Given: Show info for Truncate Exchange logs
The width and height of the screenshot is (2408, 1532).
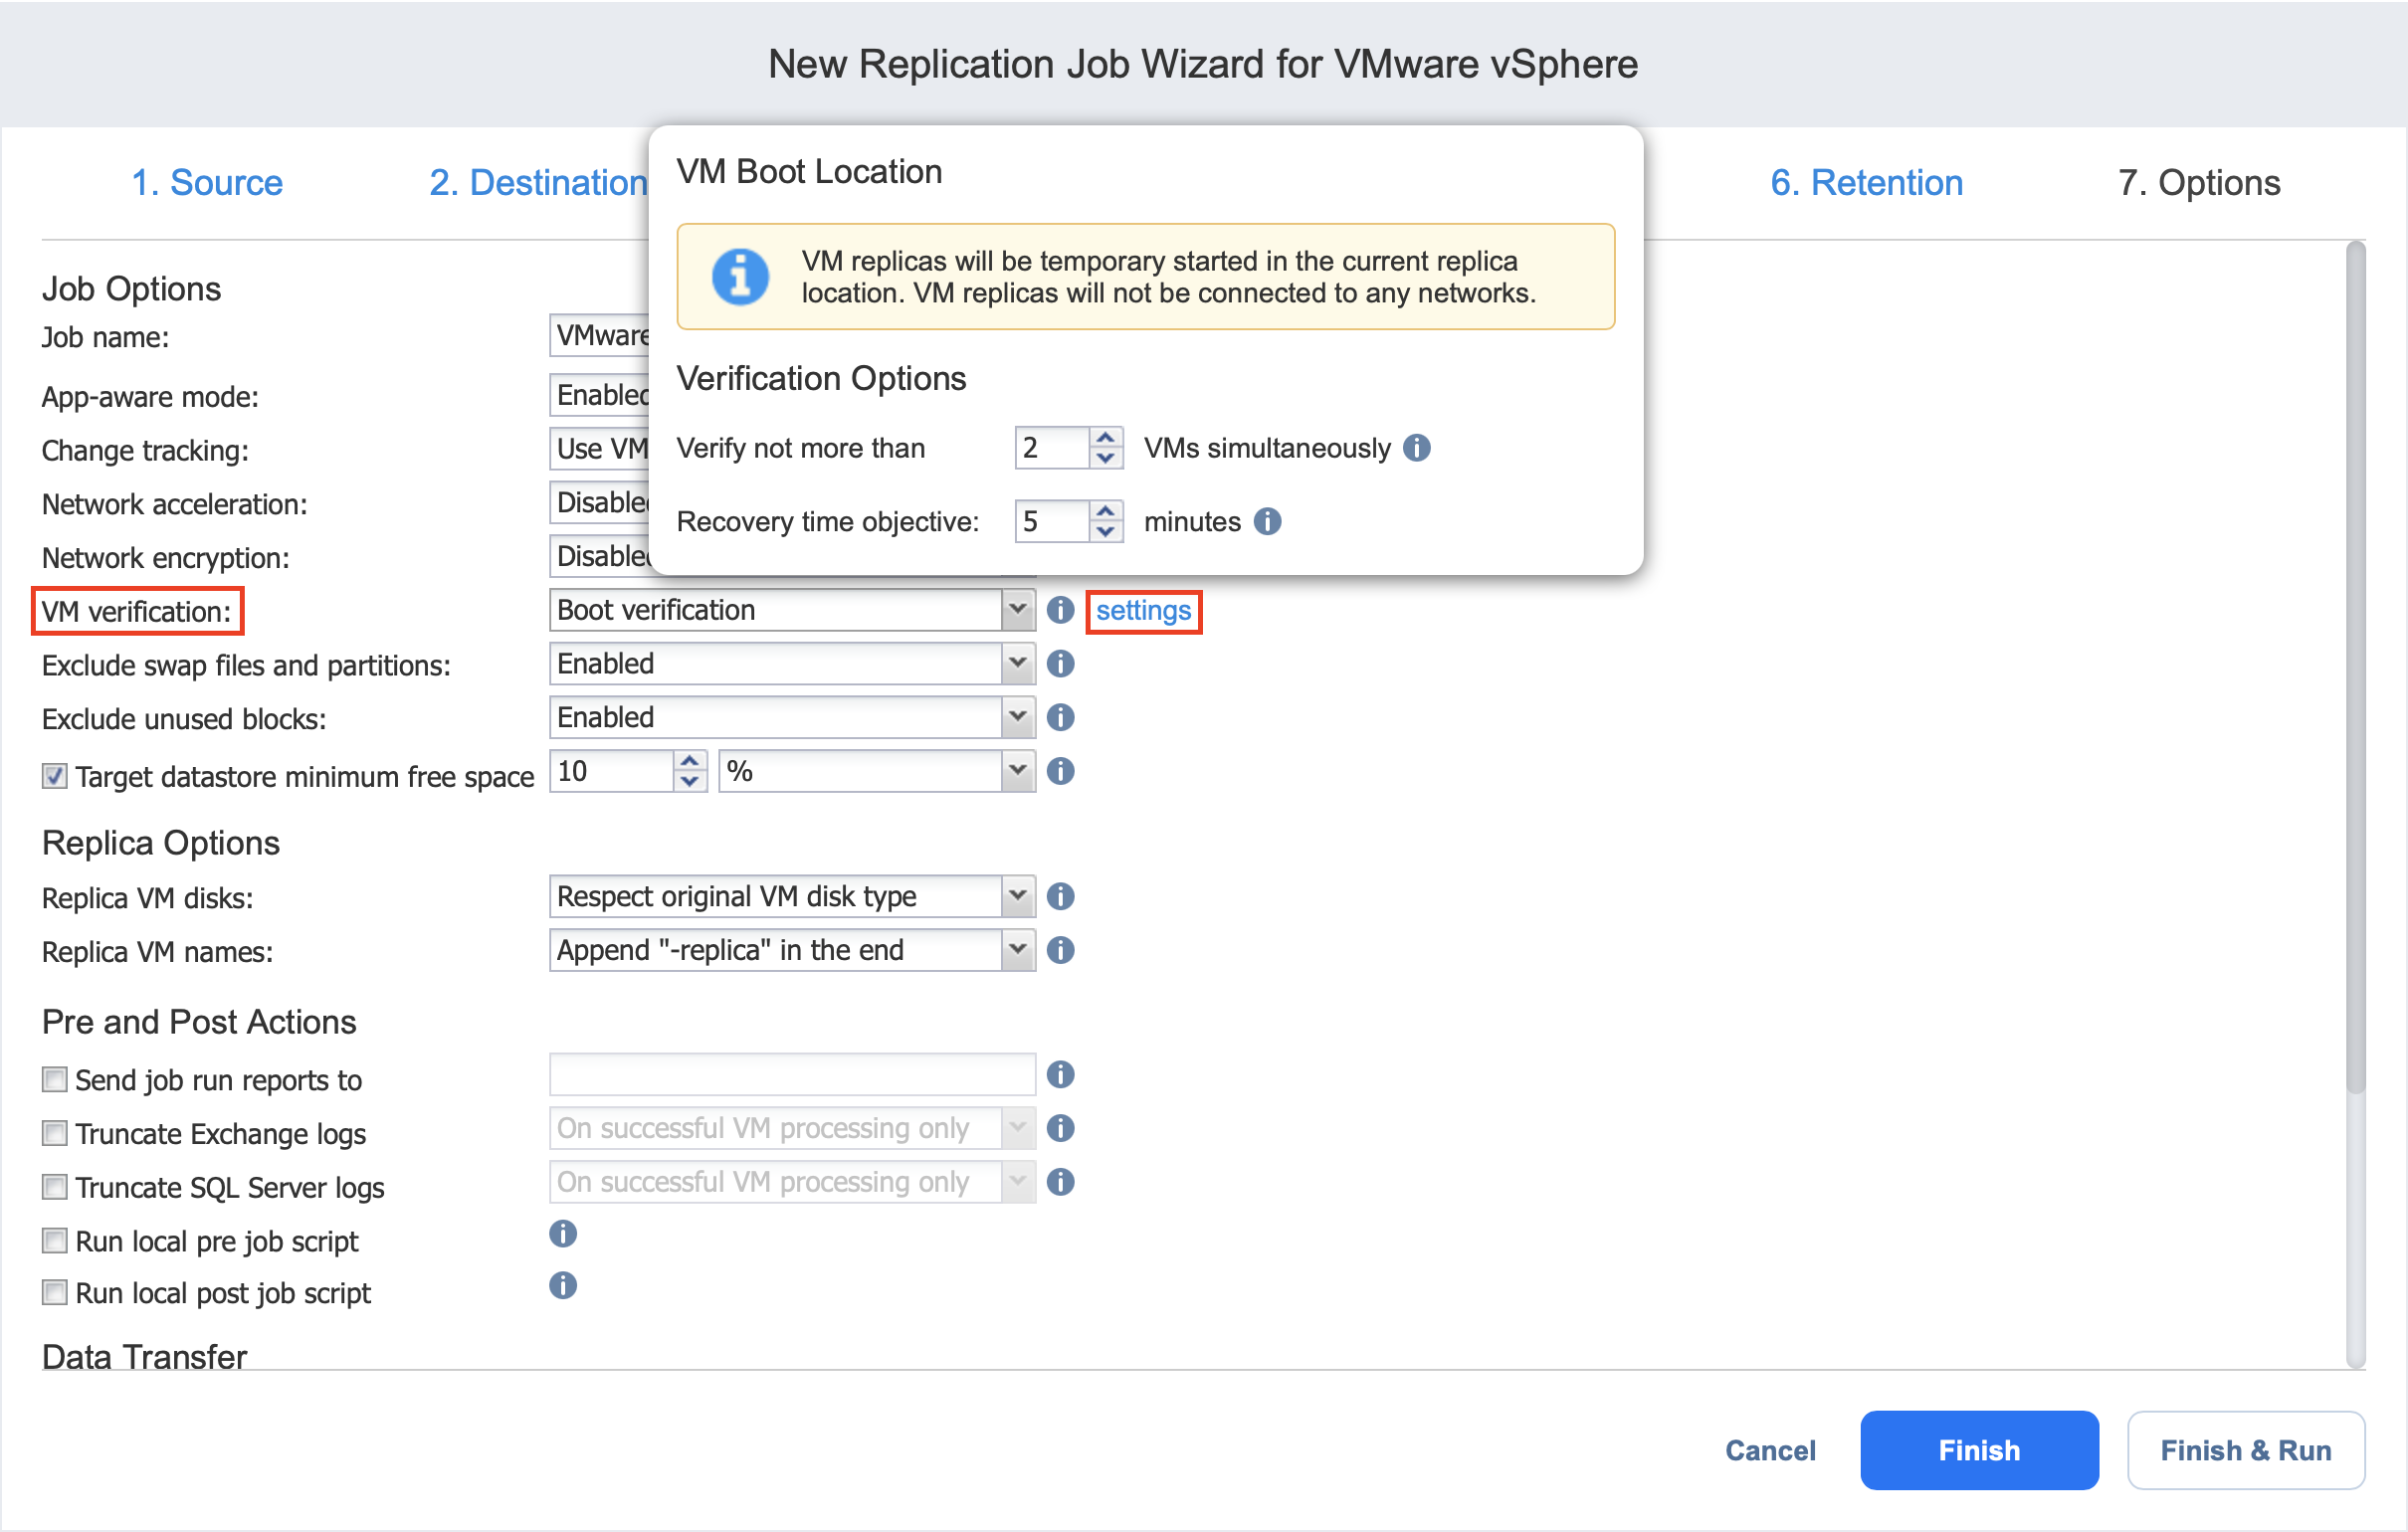Looking at the screenshot, I should pos(1060,1129).
